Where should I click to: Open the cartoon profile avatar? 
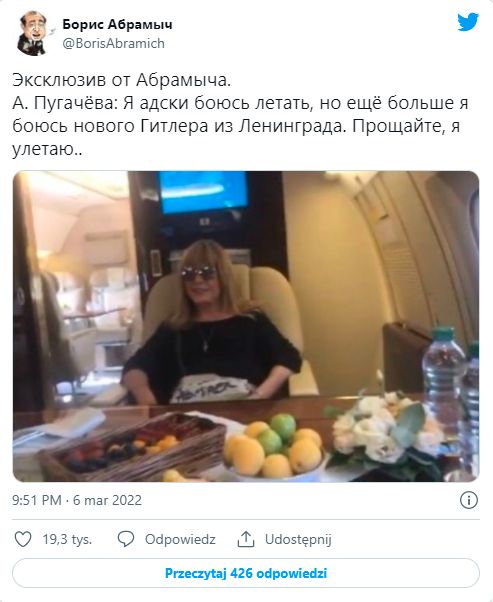coord(32,33)
